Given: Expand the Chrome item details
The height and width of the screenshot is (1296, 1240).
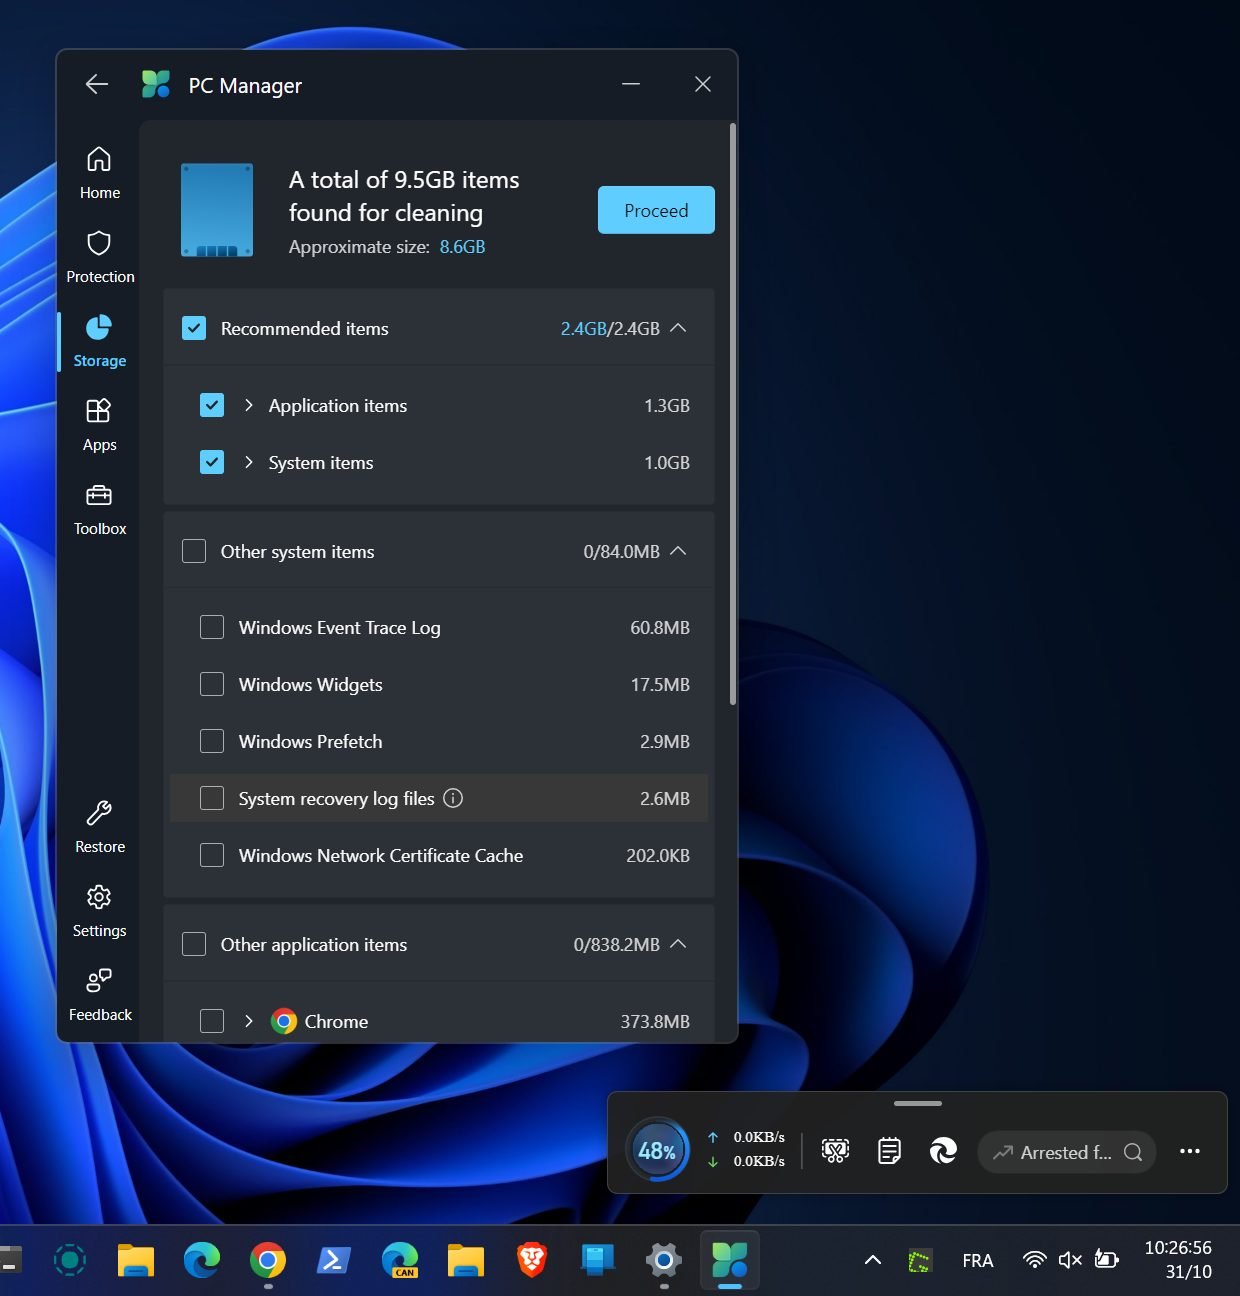Looking at the screenshot, I should point(249,1021).
